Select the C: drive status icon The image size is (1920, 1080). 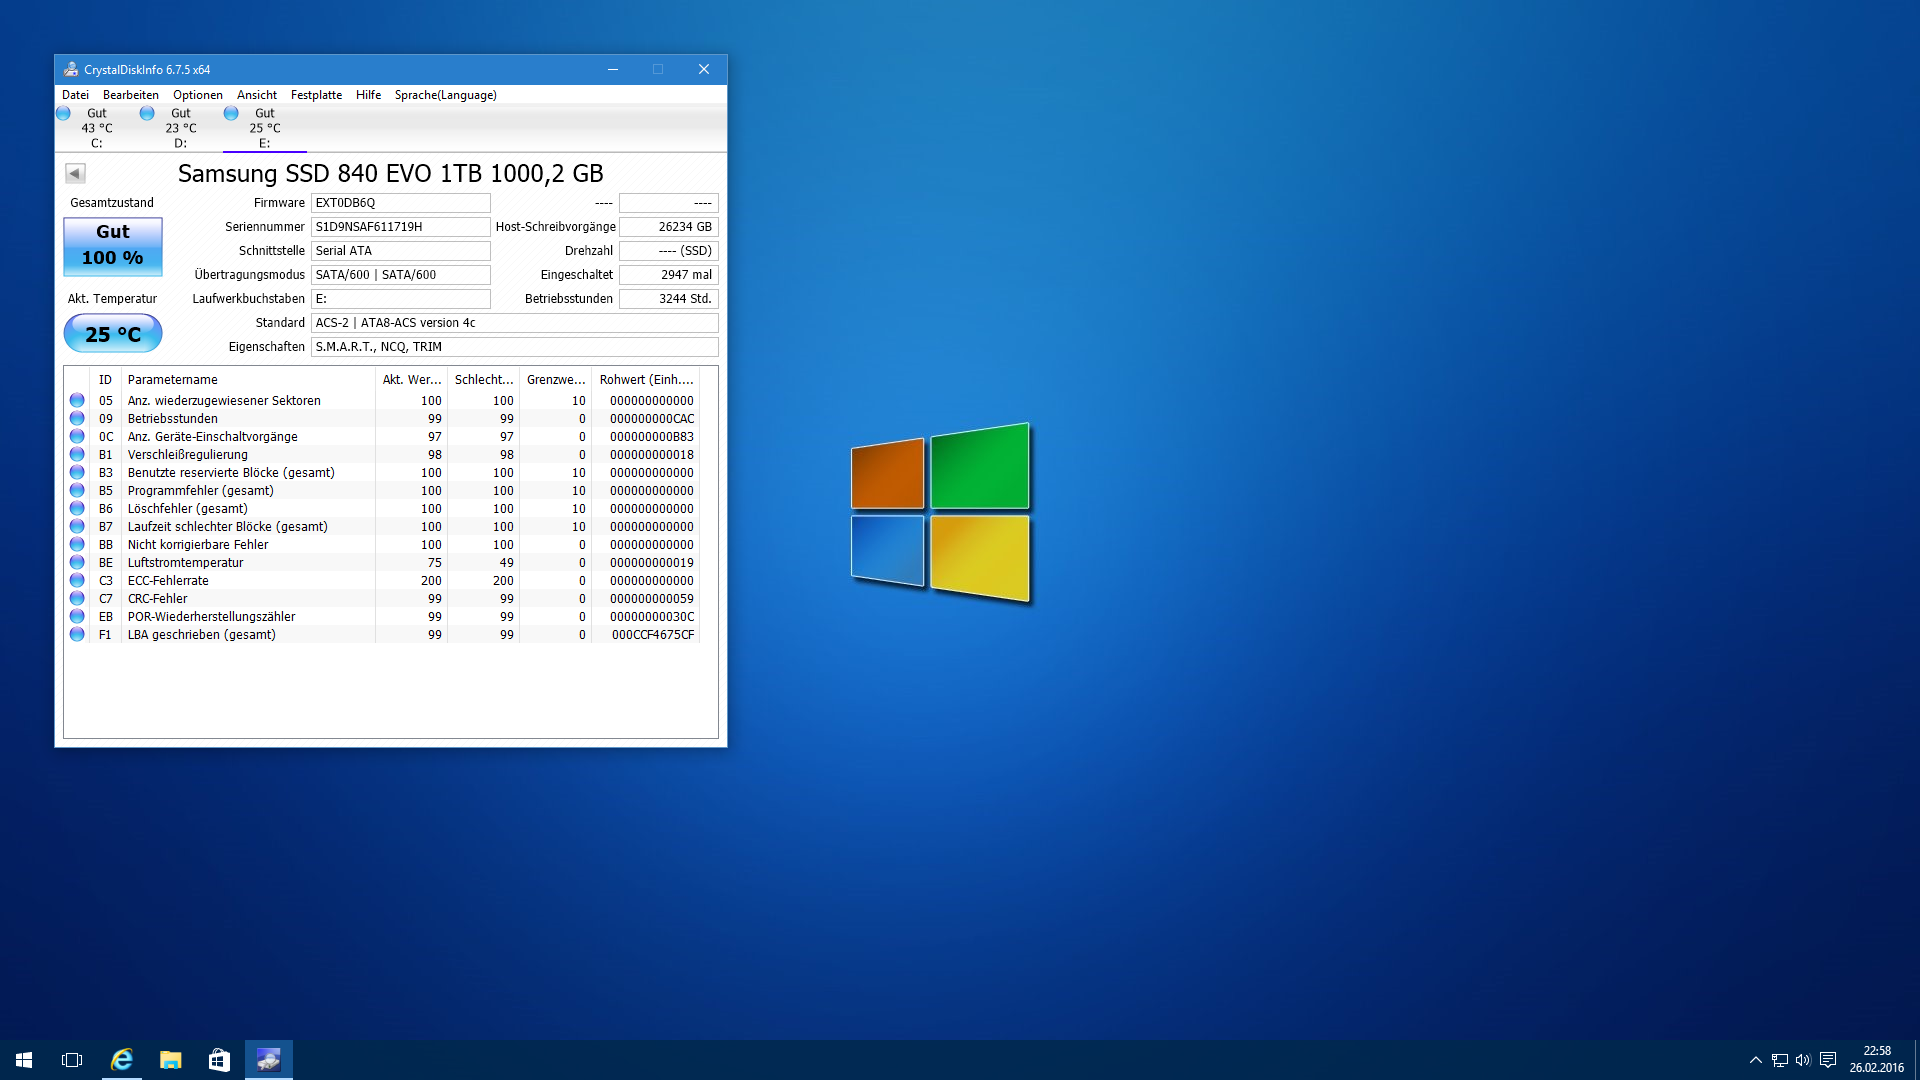[64, 113]
